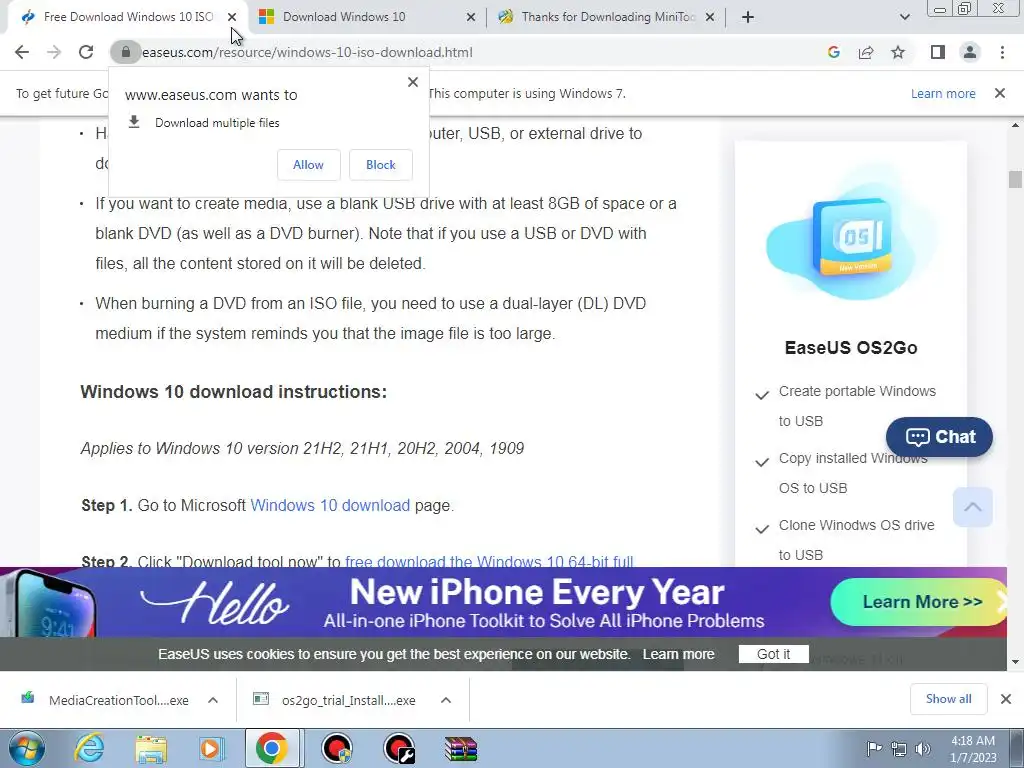Click the network tray icon

[899, 749]
